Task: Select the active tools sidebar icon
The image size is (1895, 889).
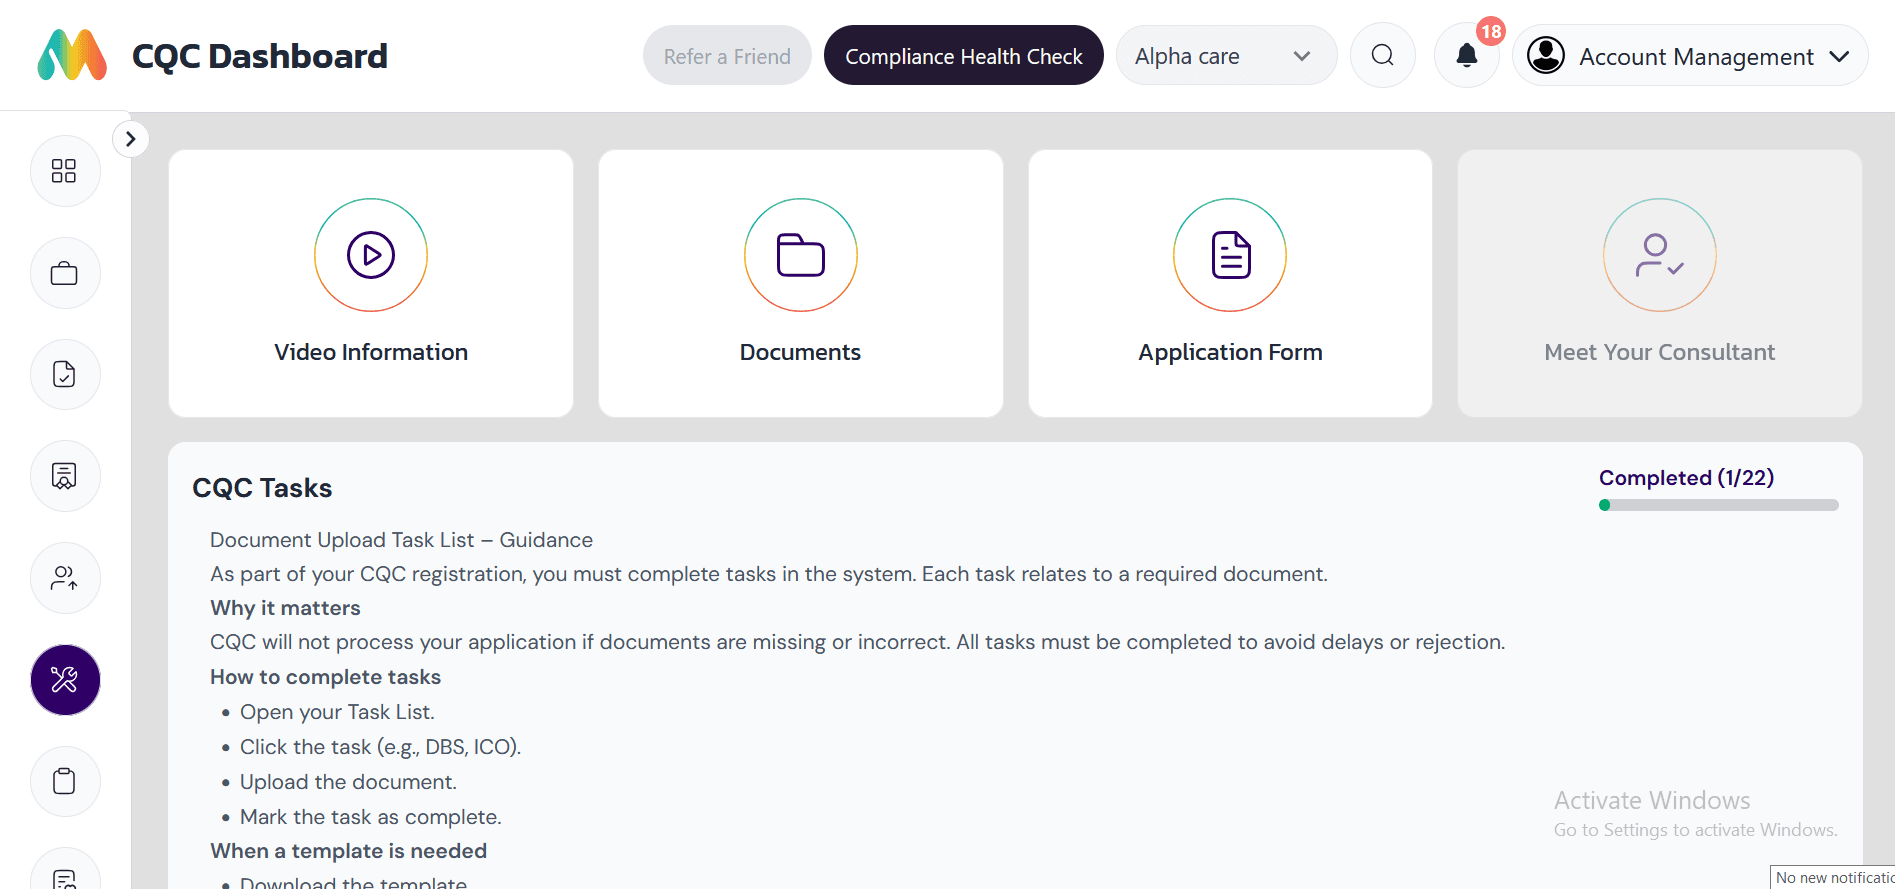Action: point(65,680)
